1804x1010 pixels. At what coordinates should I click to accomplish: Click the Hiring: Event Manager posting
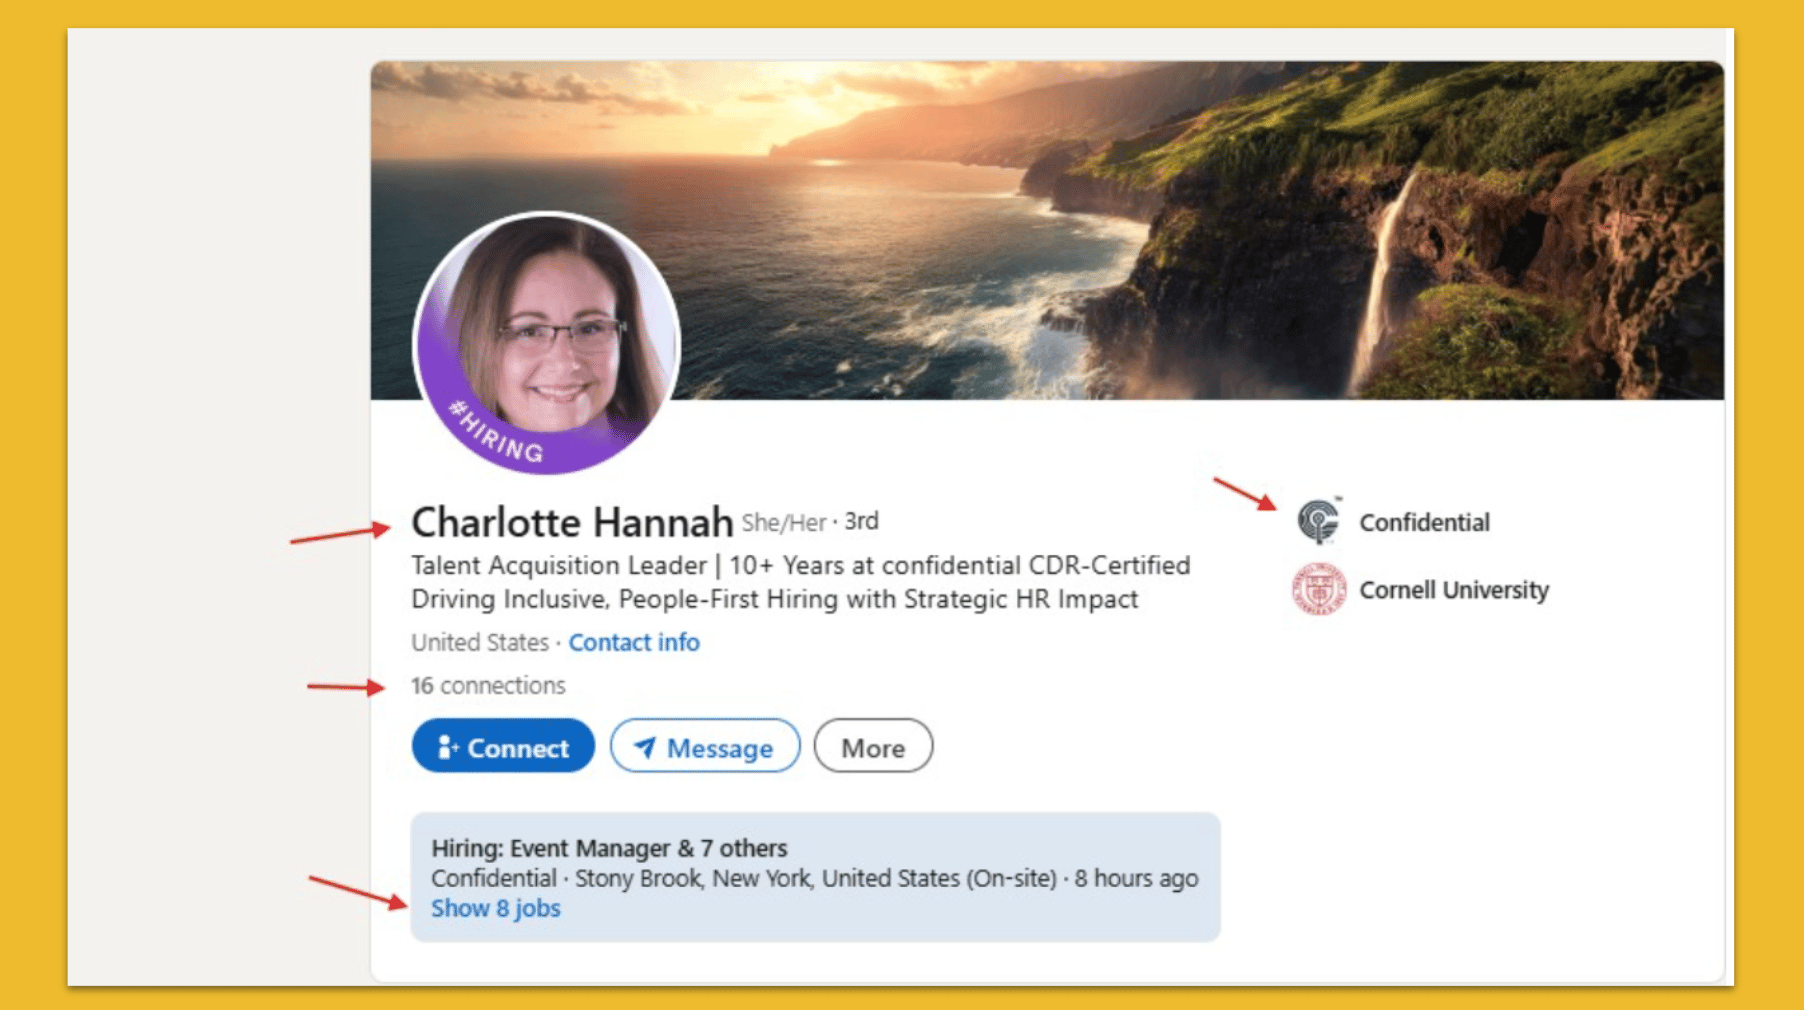point(608,847)
